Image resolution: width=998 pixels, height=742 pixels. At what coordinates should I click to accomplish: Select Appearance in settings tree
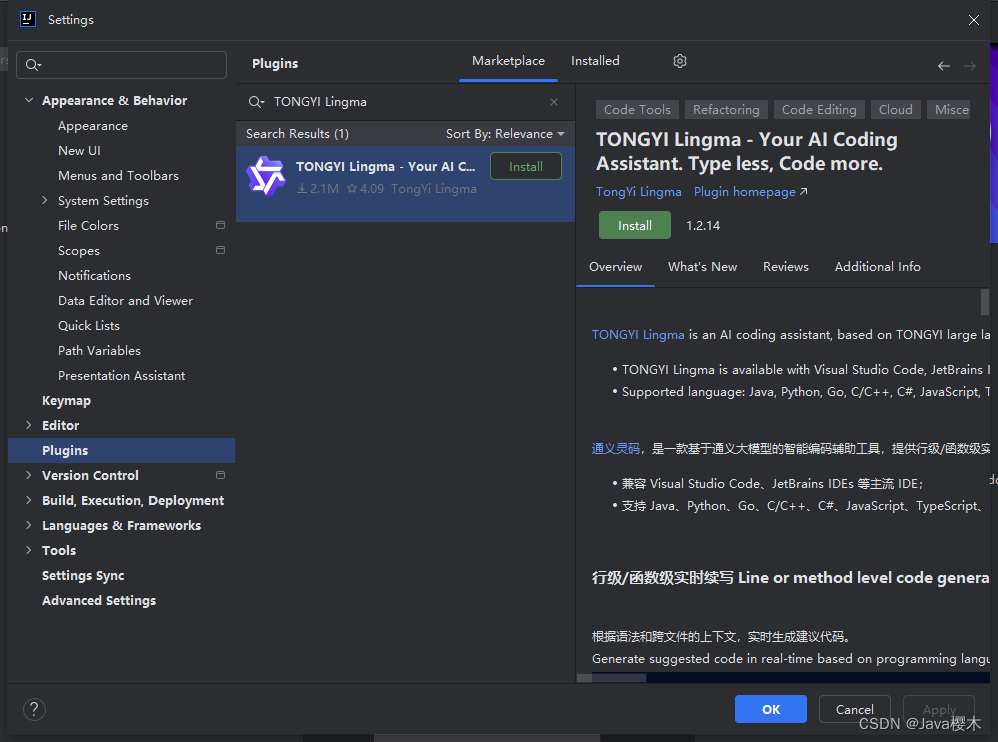(93, 126)
